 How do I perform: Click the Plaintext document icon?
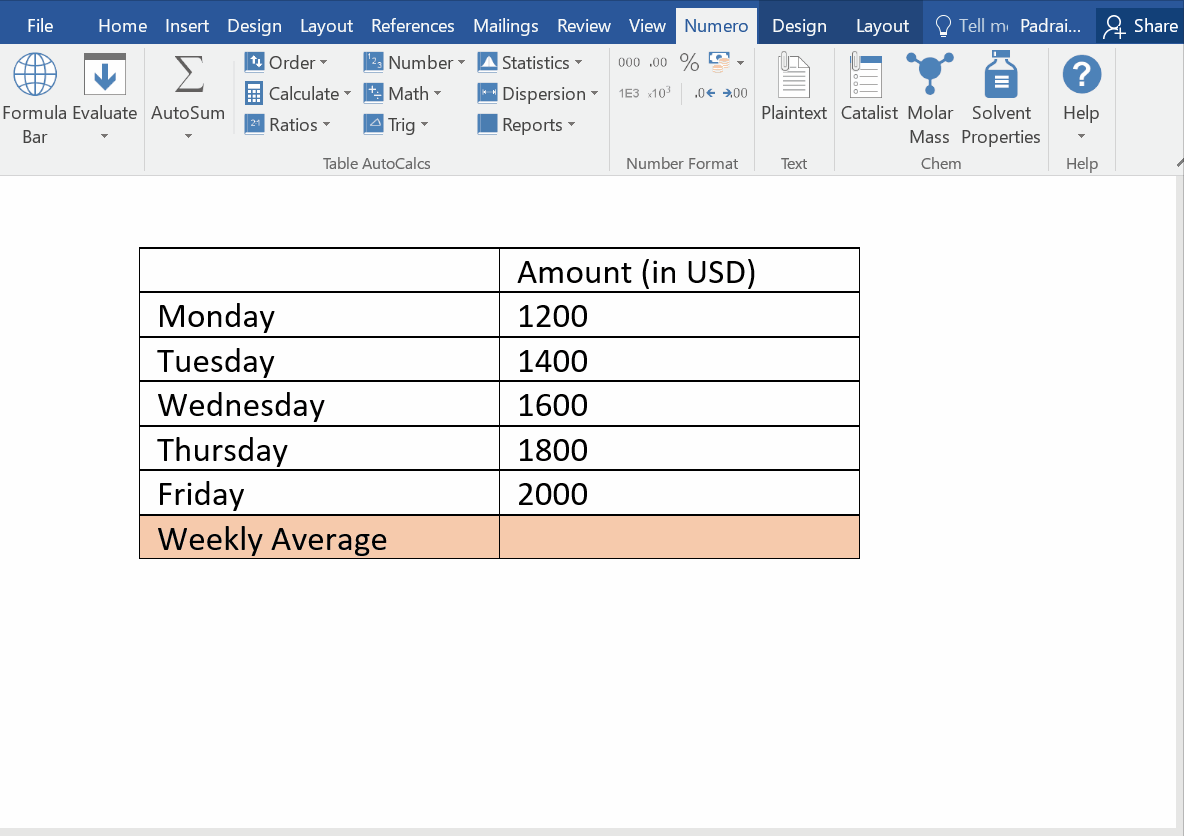coord(794,77)
